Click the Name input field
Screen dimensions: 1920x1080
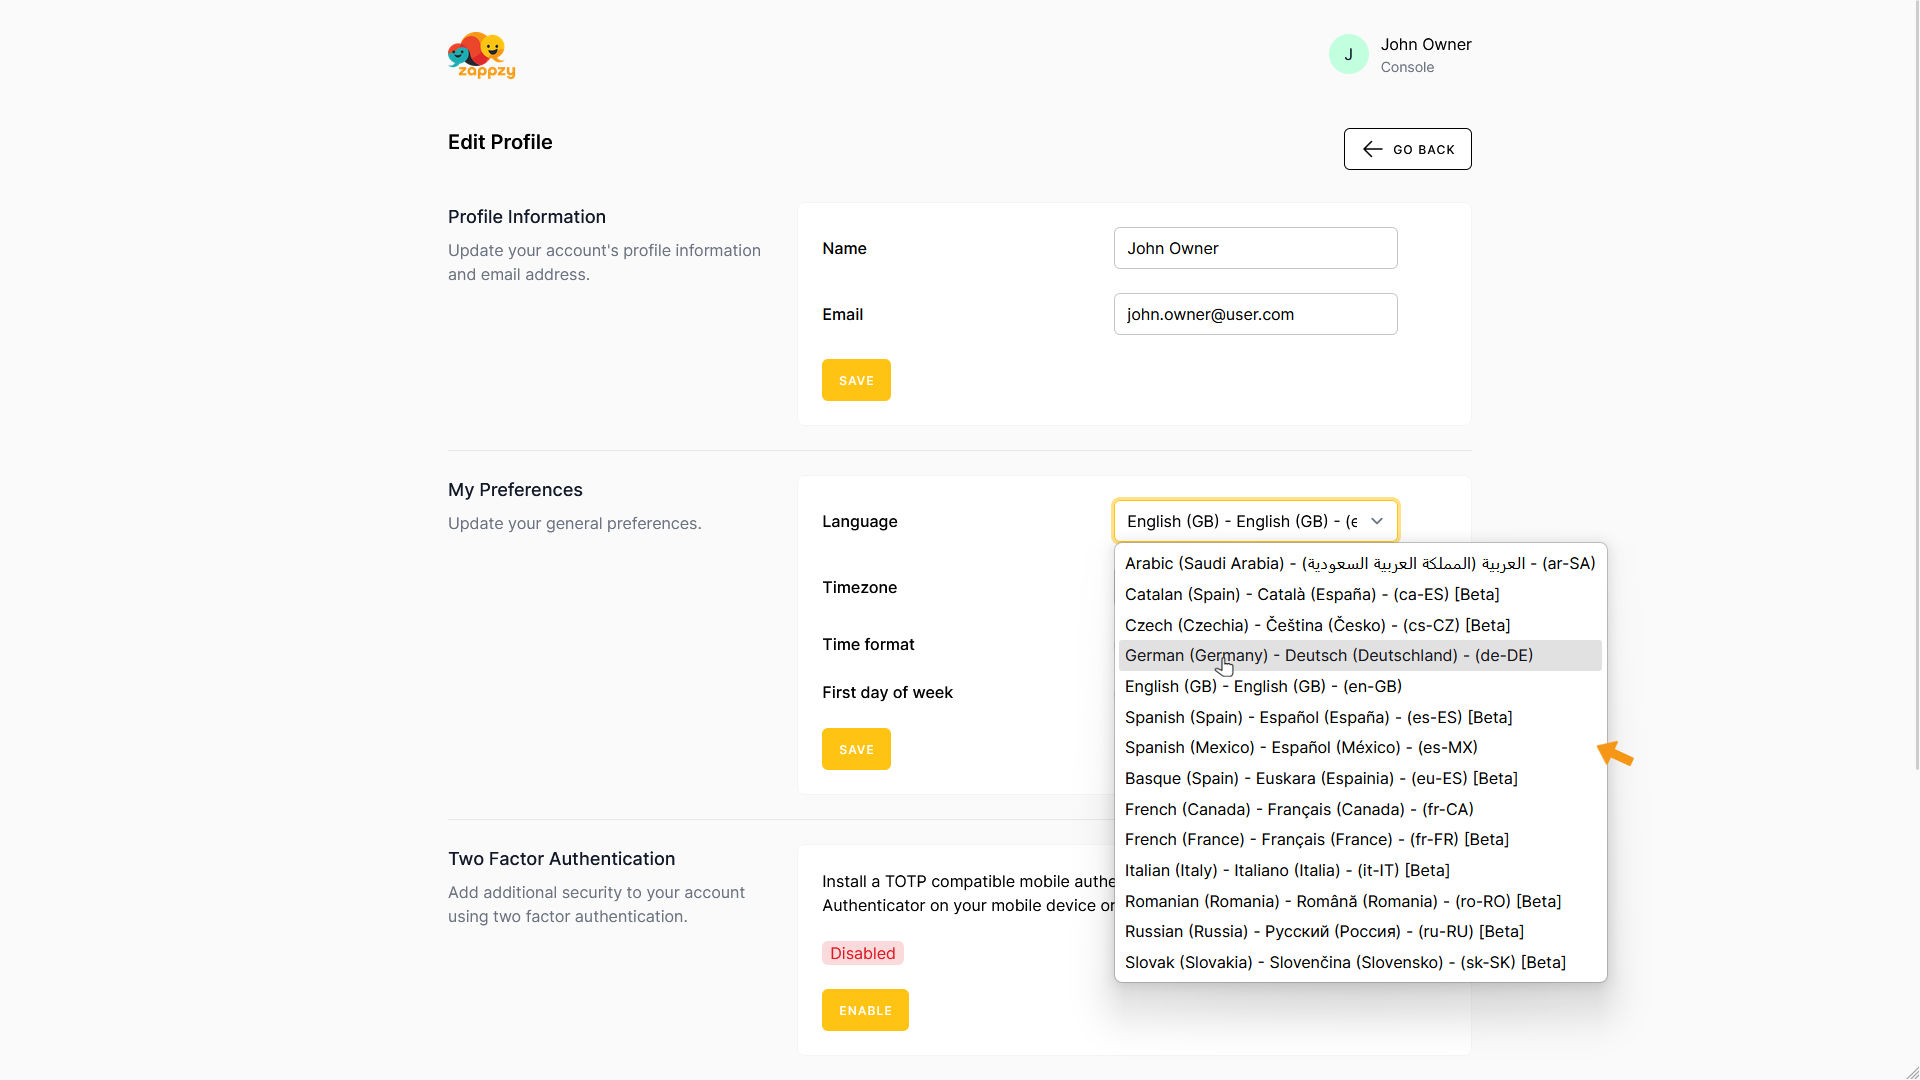pyautogui.click(x=1255, y=248)
